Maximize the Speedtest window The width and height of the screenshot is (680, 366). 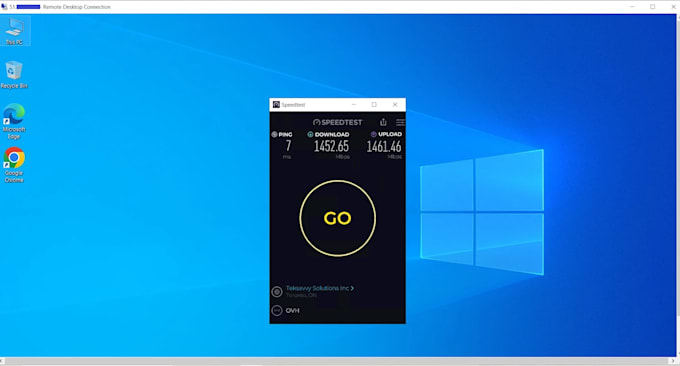pyautogui.click(x=374, y=105)
